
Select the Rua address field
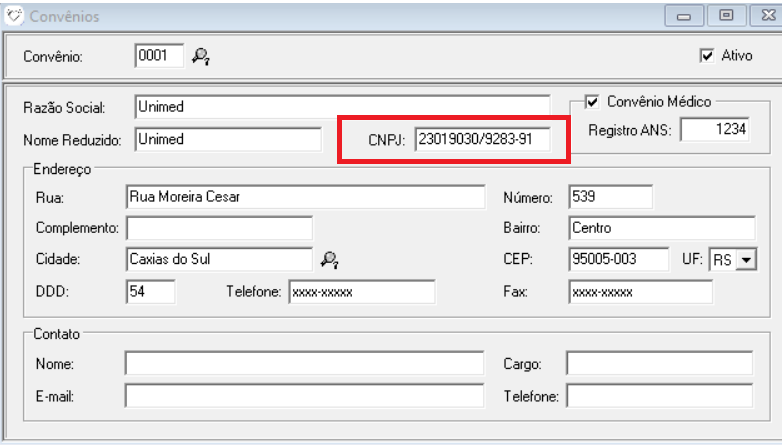pyautogui.click(x=305, y=197)
